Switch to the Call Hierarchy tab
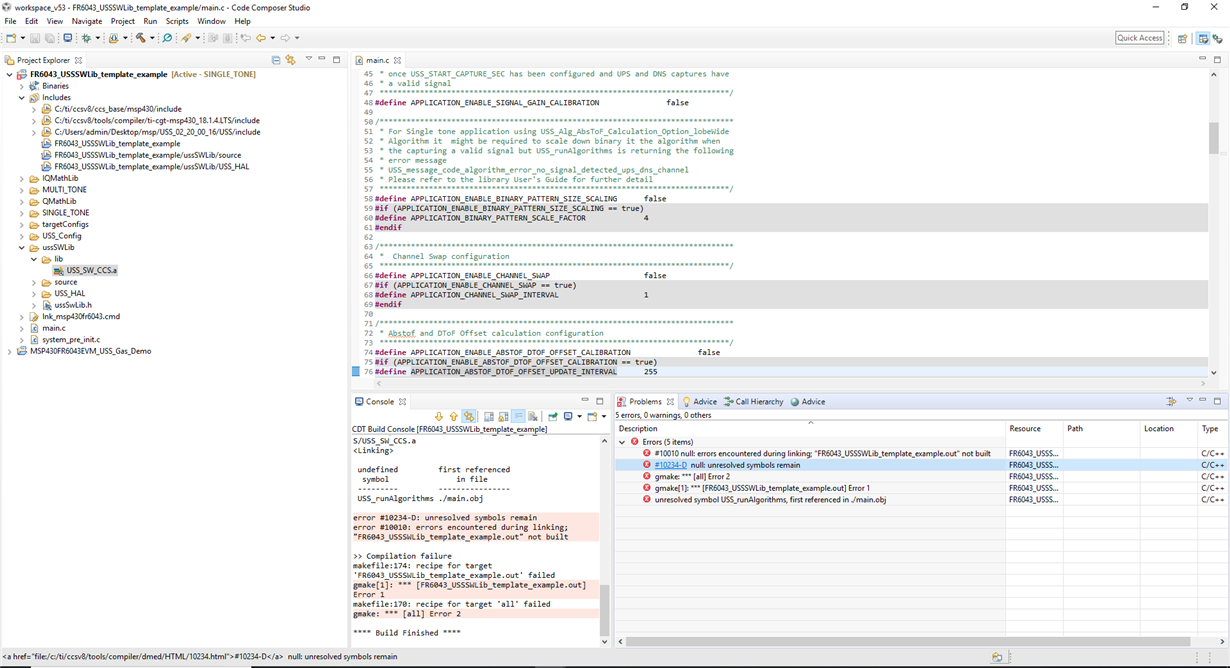This screenshot has height=668, width=1230. click(x=754, y=402)
